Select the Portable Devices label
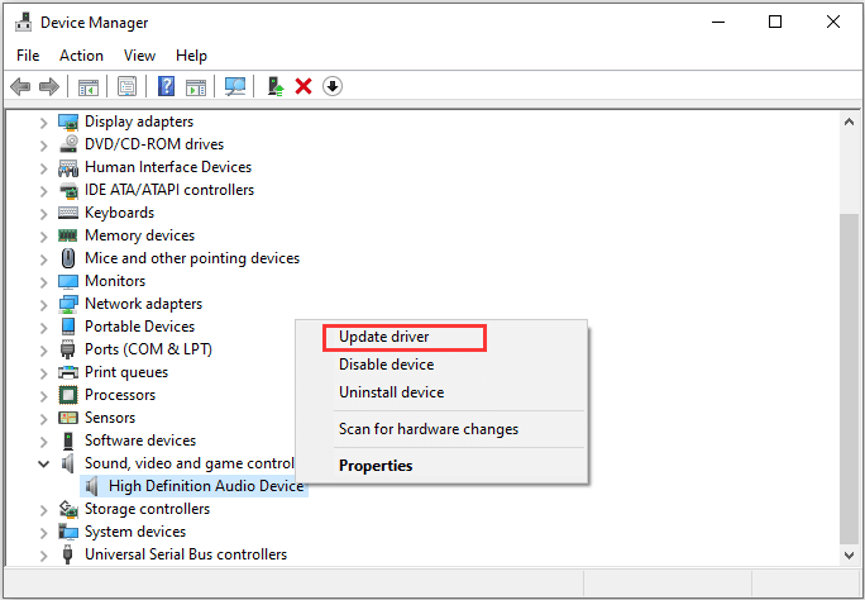865x600 pixels. click(140, 326)
